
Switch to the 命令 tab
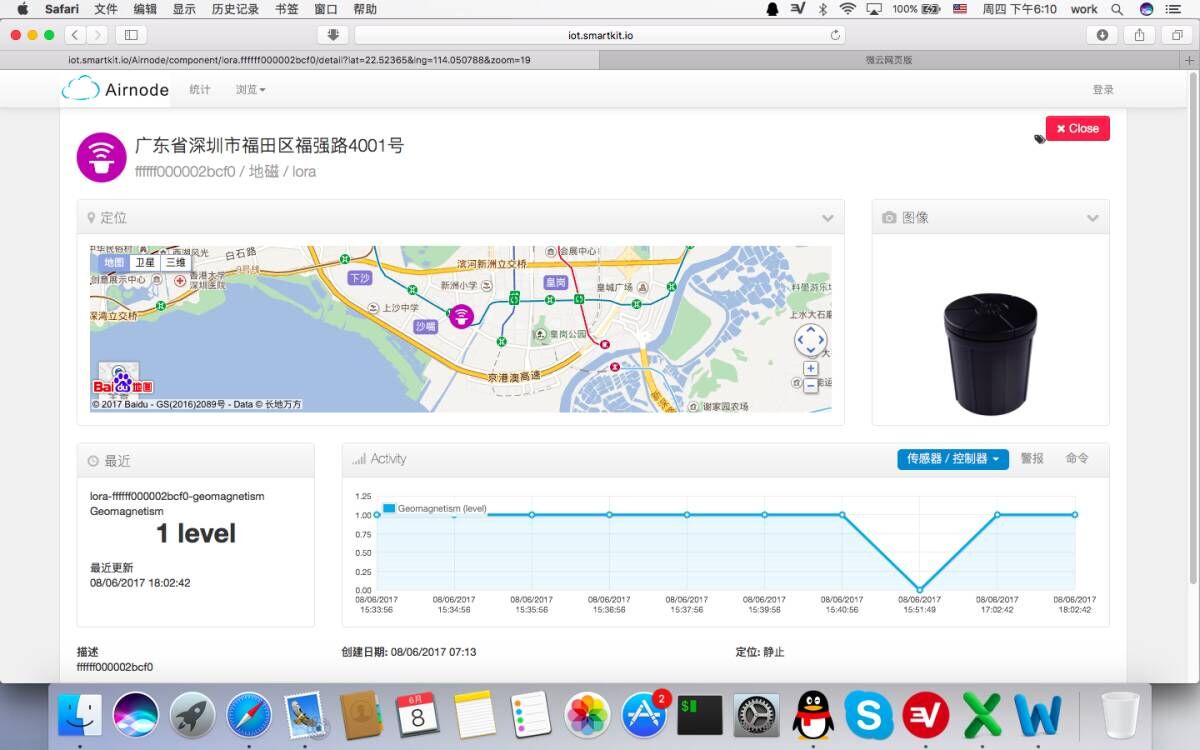click(x=1077, y=459)
